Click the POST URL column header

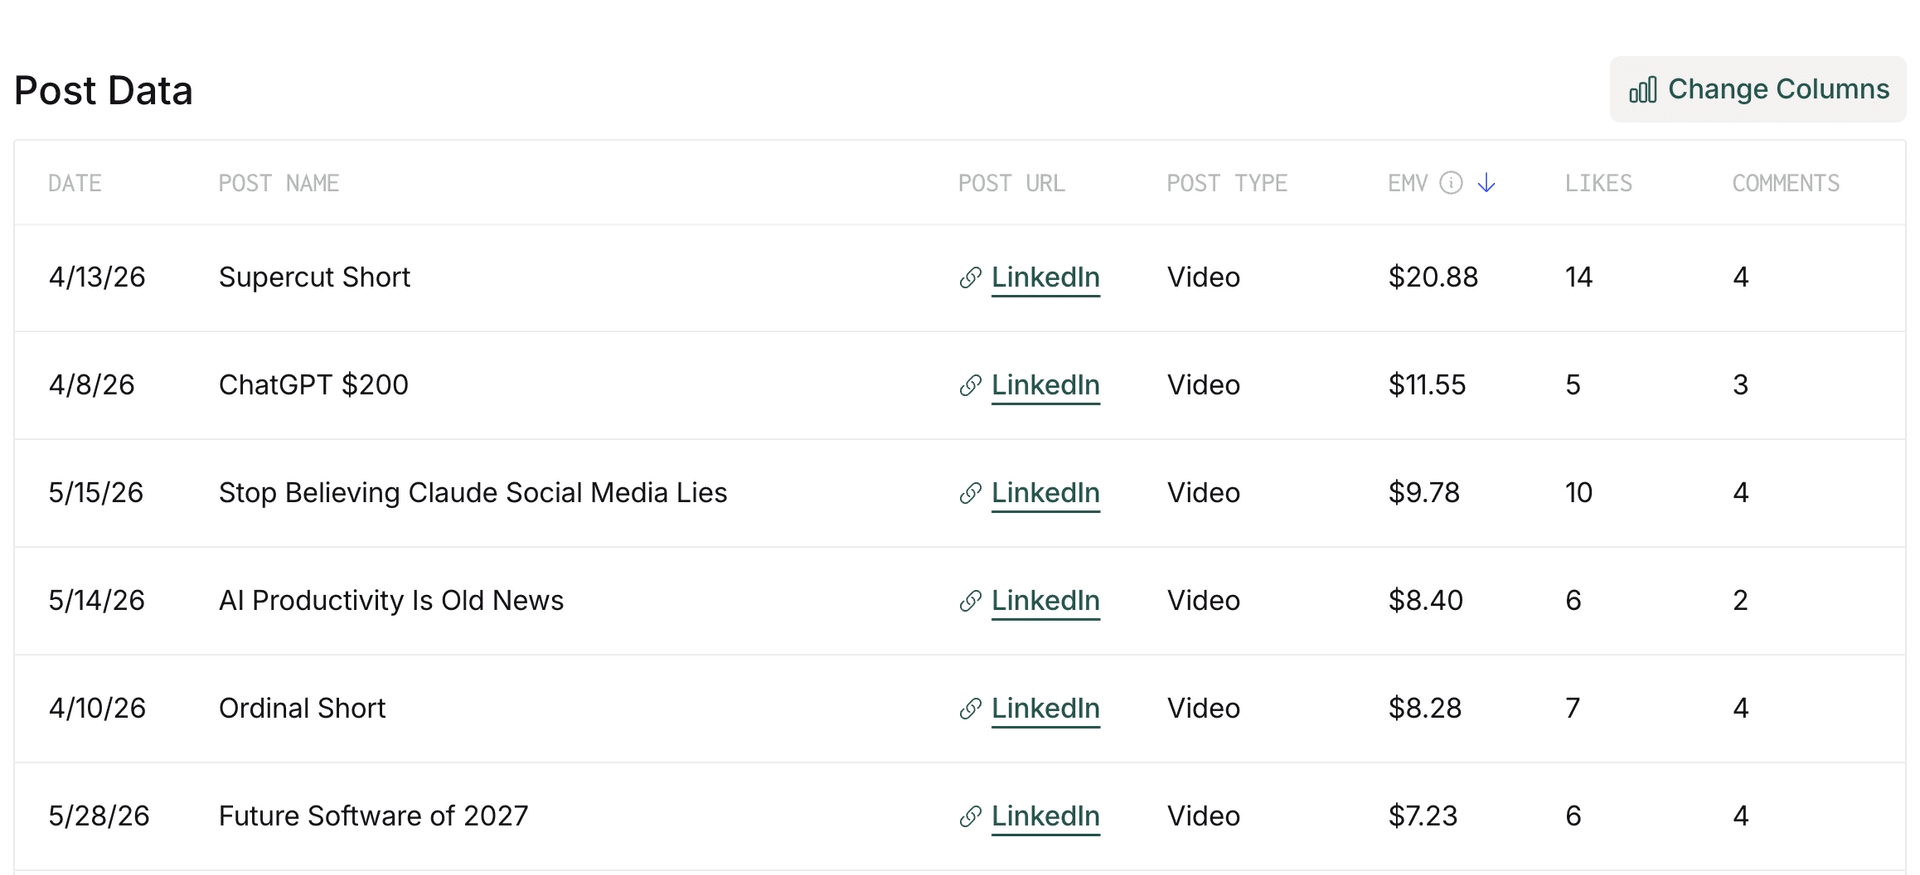[1011, 183]
